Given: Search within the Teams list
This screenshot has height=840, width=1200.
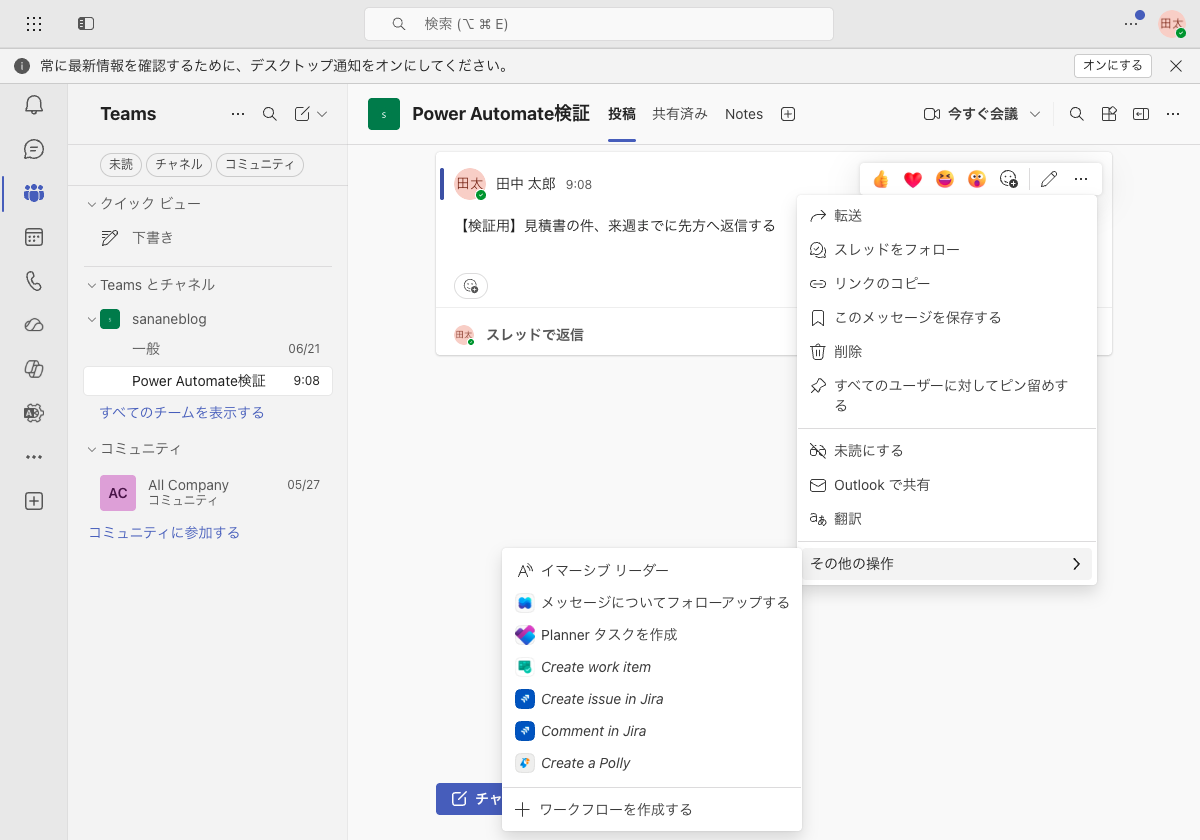Looking at the screenshot, I should (x=270, y=114).
